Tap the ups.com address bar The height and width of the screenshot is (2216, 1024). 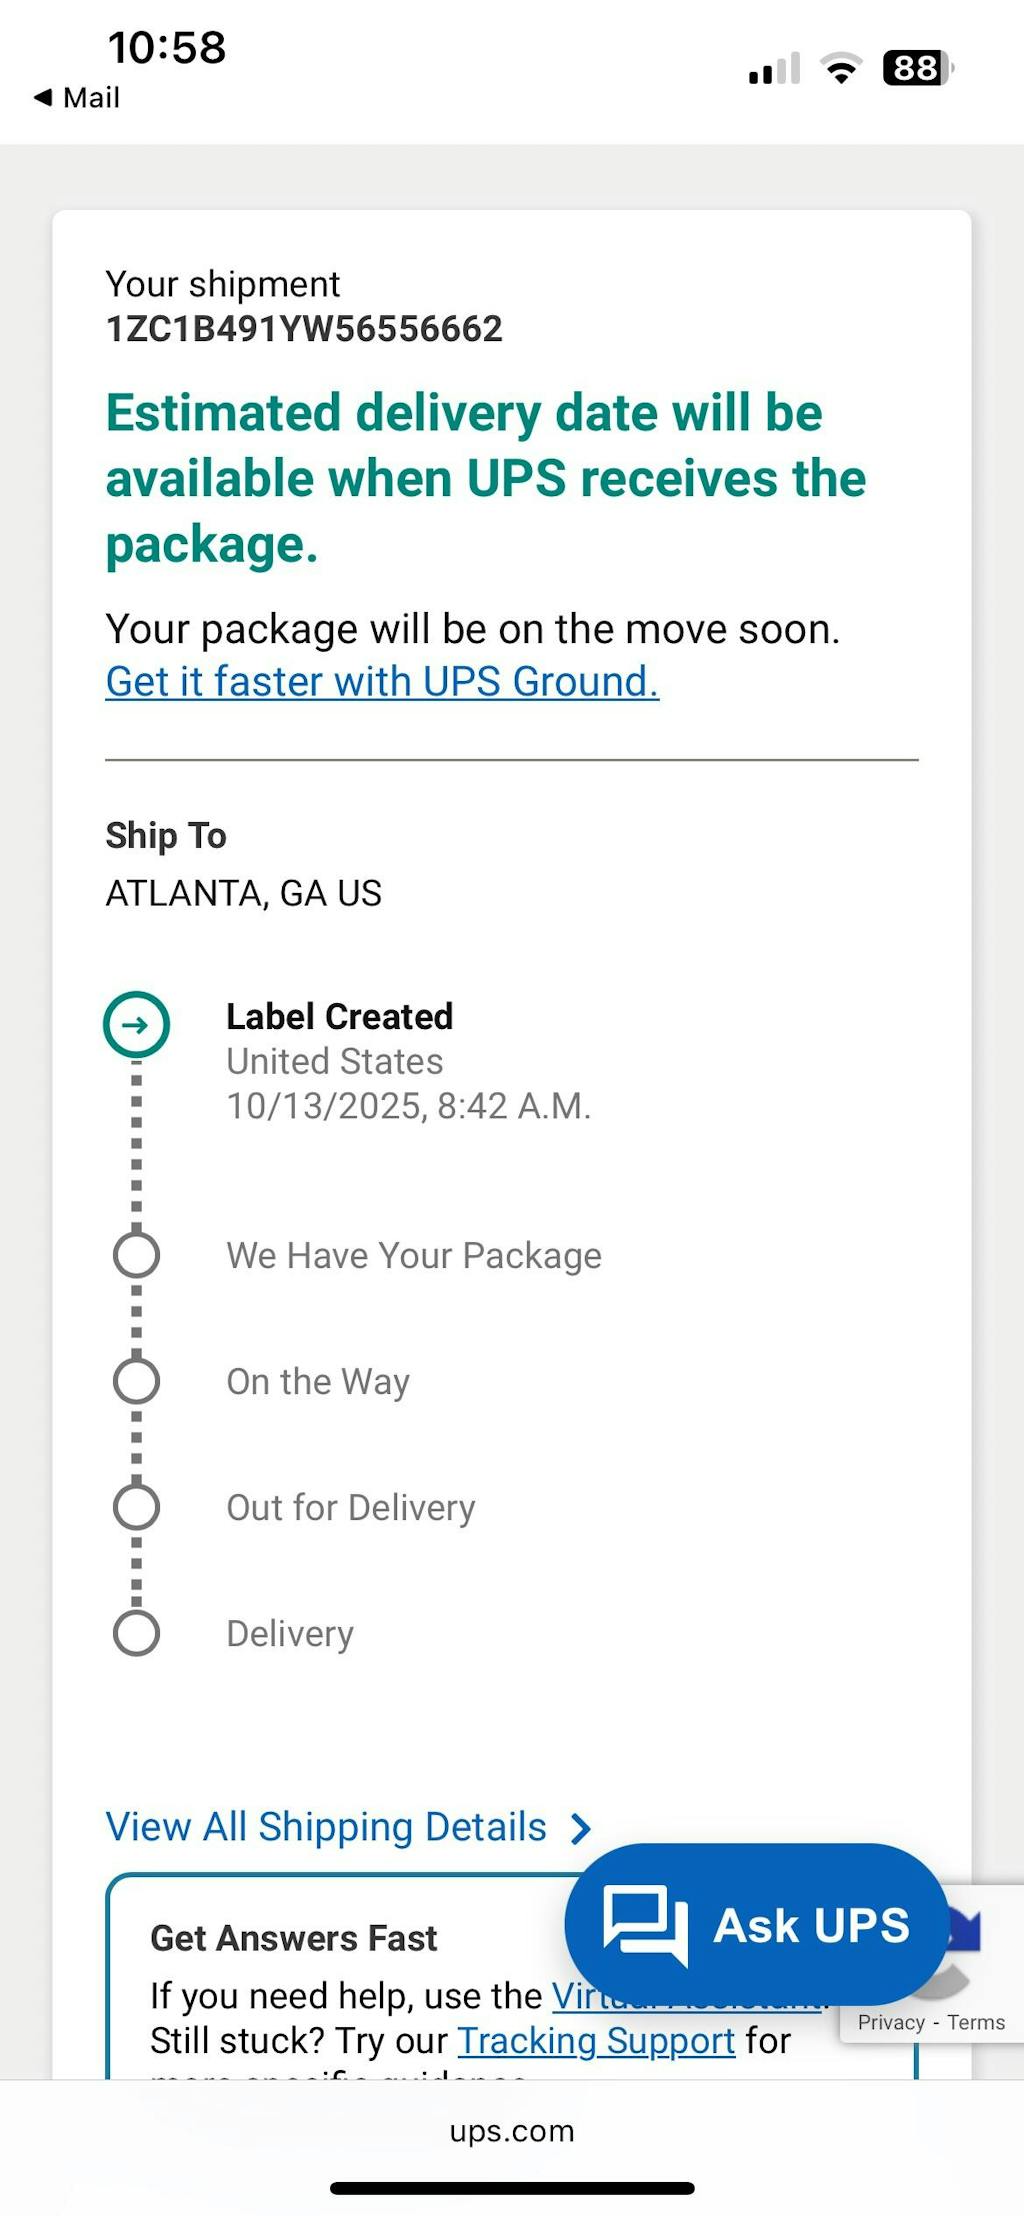click(x=512, y=2131)
